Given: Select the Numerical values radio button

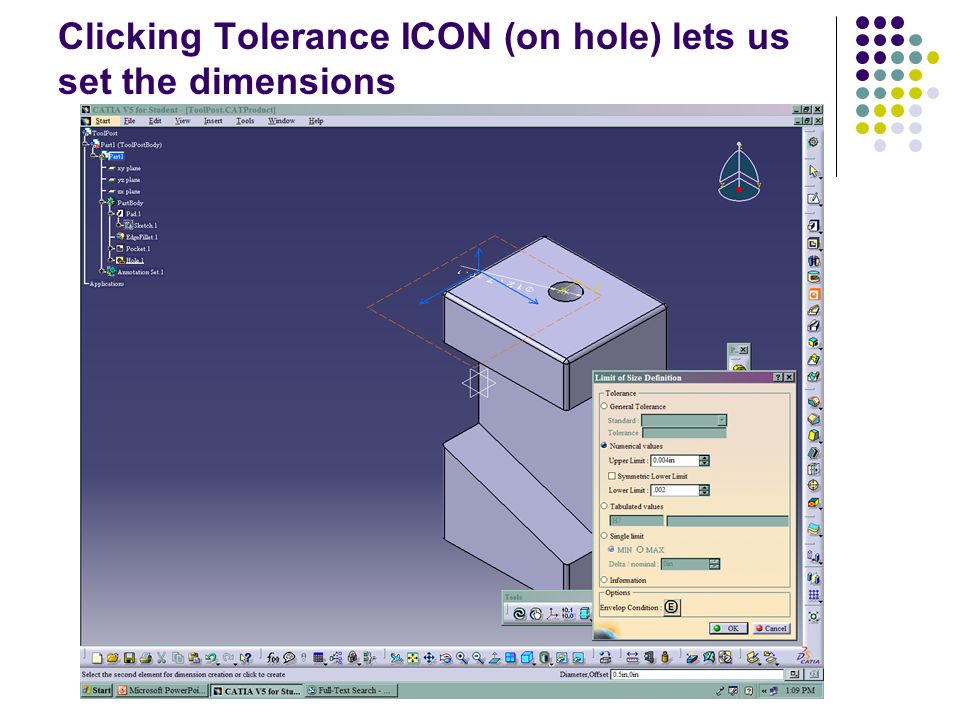Looking at the screenshot, I should point(604,446).
